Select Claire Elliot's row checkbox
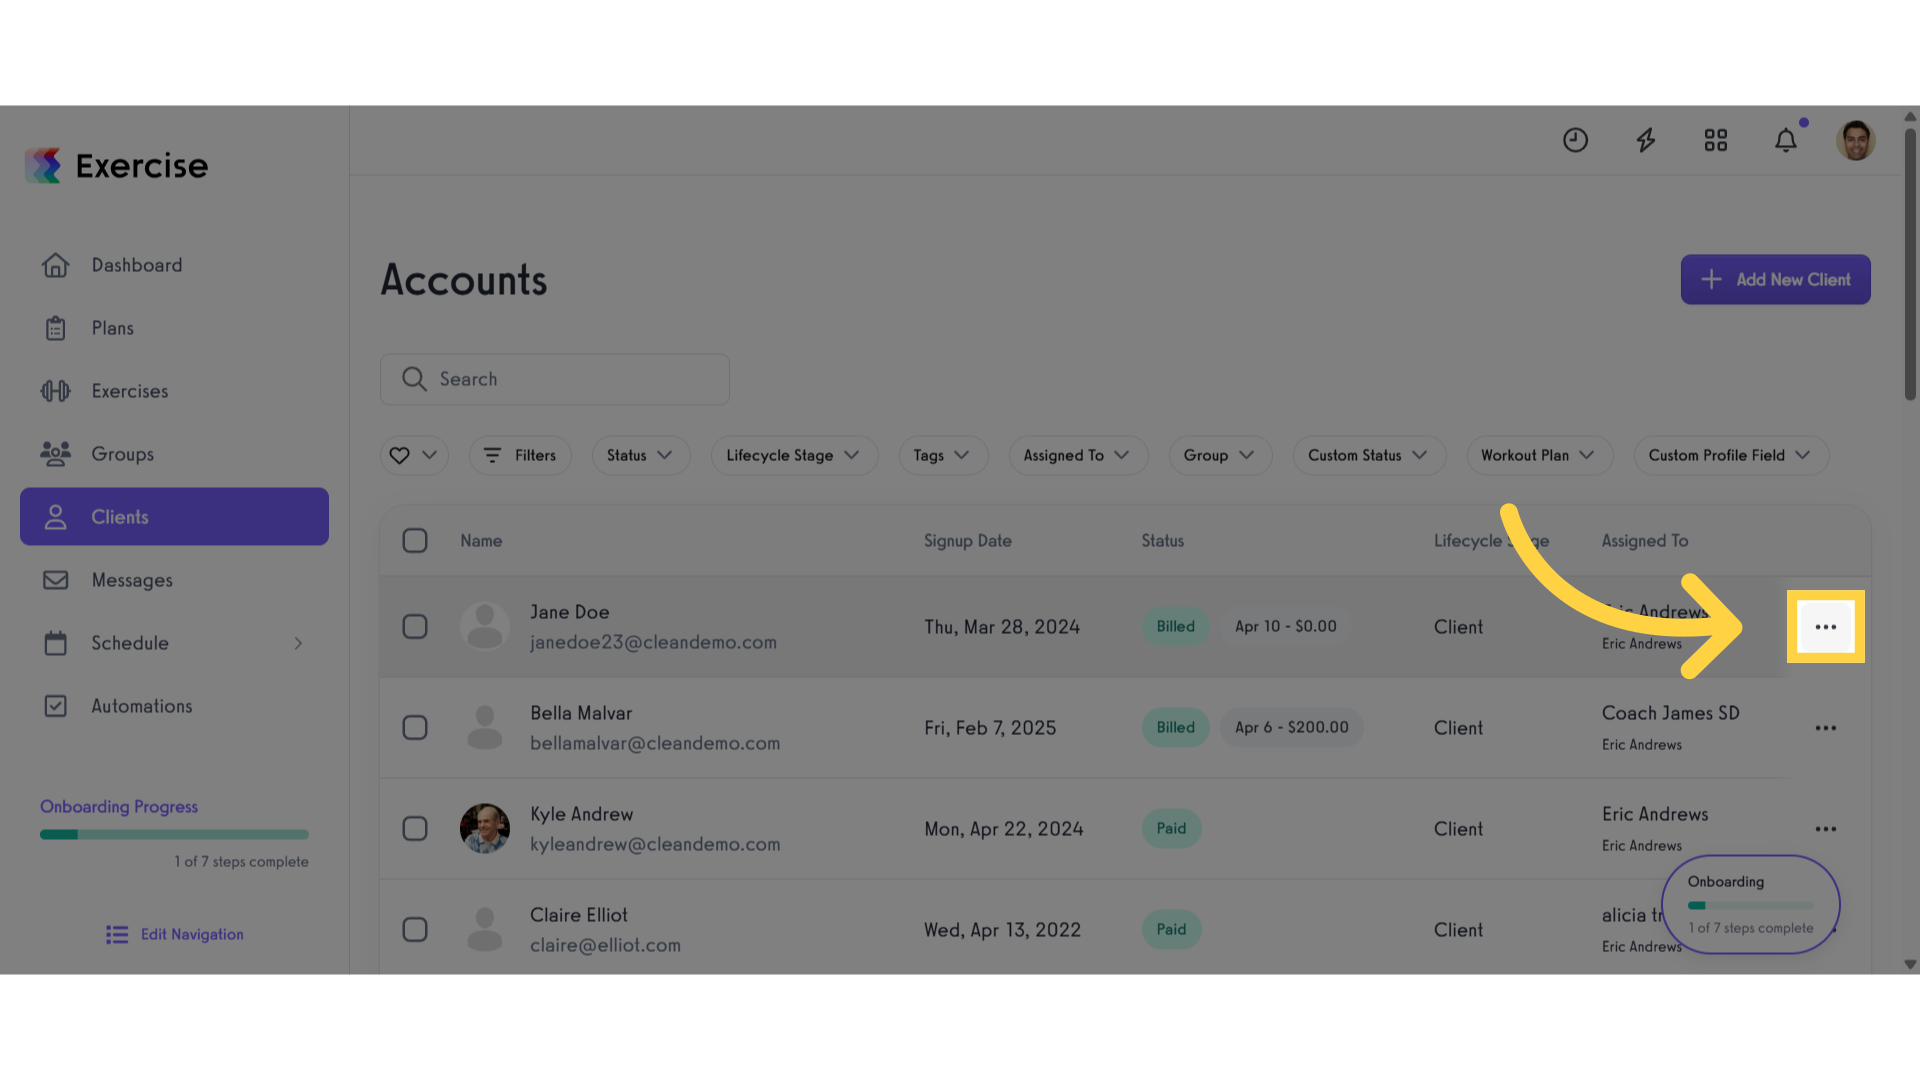1920x1080 pixels. pos(415,930)
